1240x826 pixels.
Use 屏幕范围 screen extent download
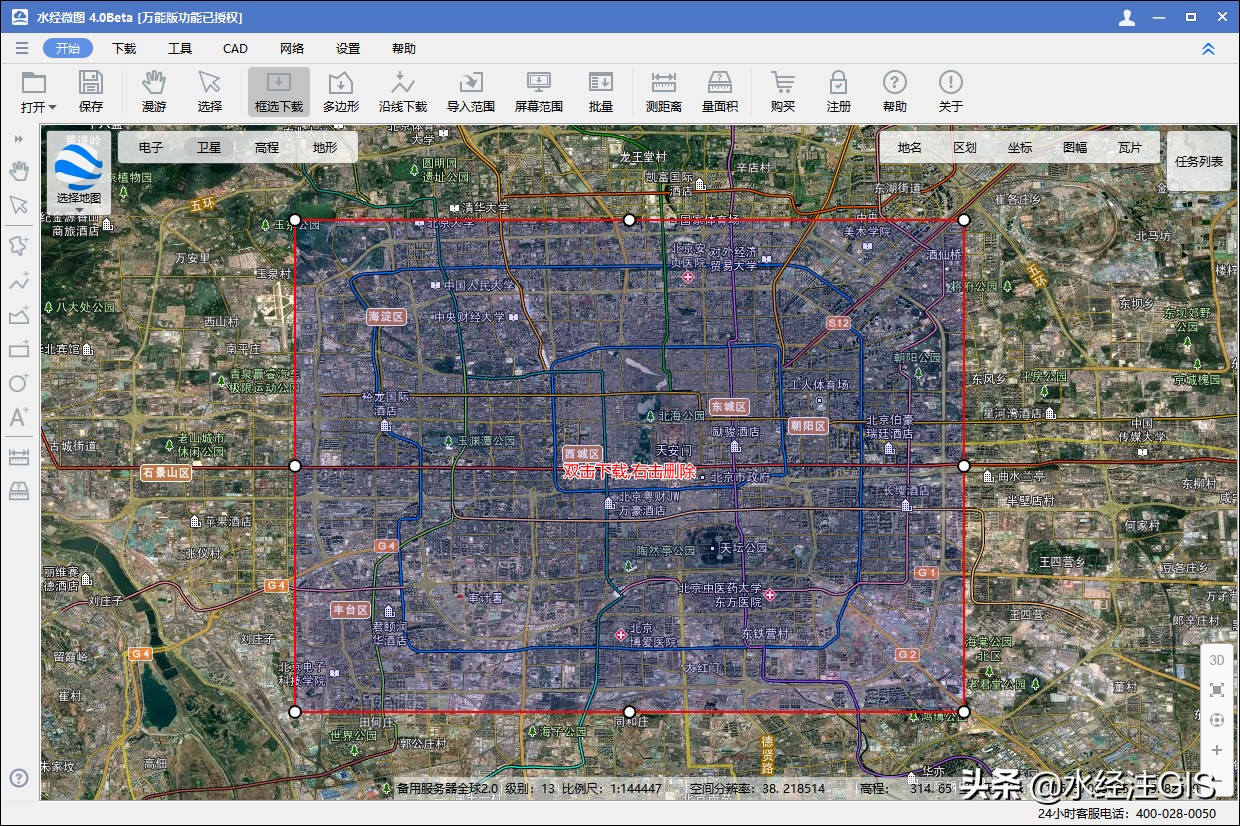[x=537, y=92]
